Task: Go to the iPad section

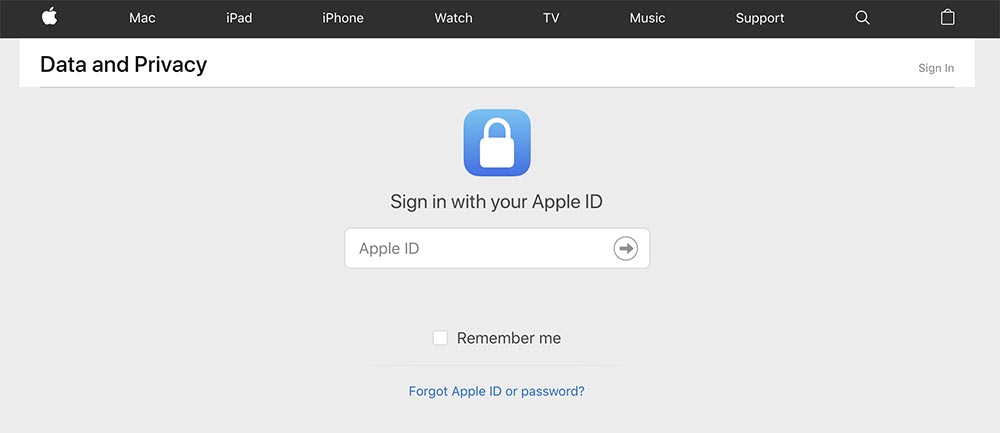Action: 239,18
